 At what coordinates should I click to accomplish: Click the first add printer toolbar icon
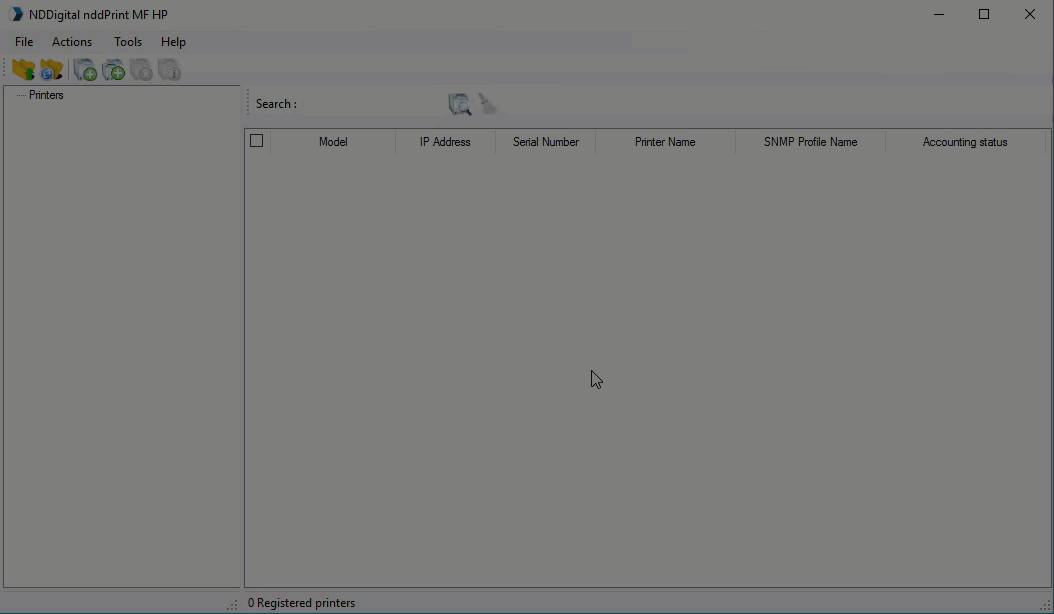[x=85, y=70]
